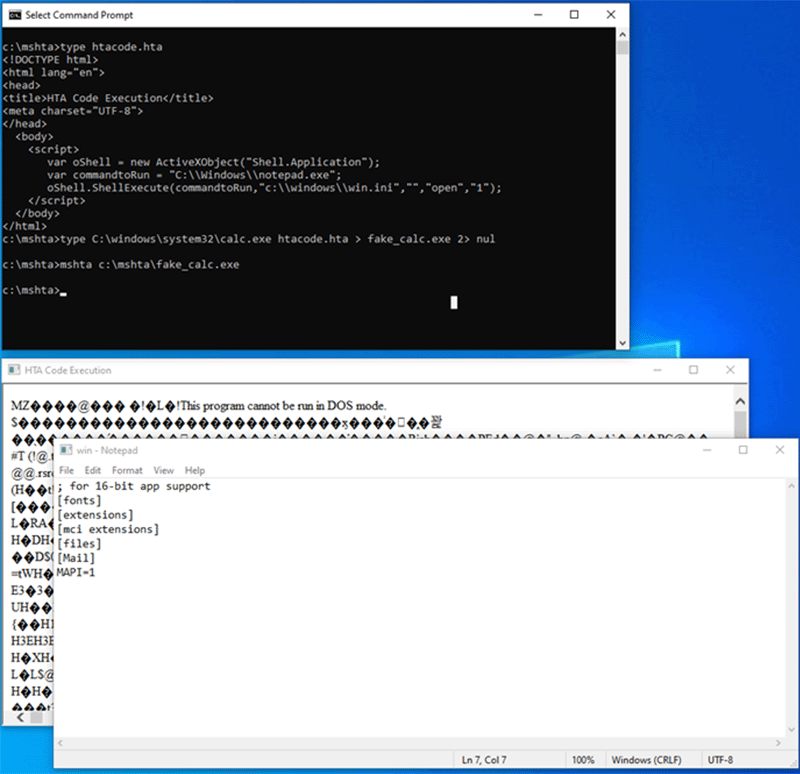Screen dimensions: 800x774
Task: Close the HTA Code Execution window
Action: click(x=730, y=370)
